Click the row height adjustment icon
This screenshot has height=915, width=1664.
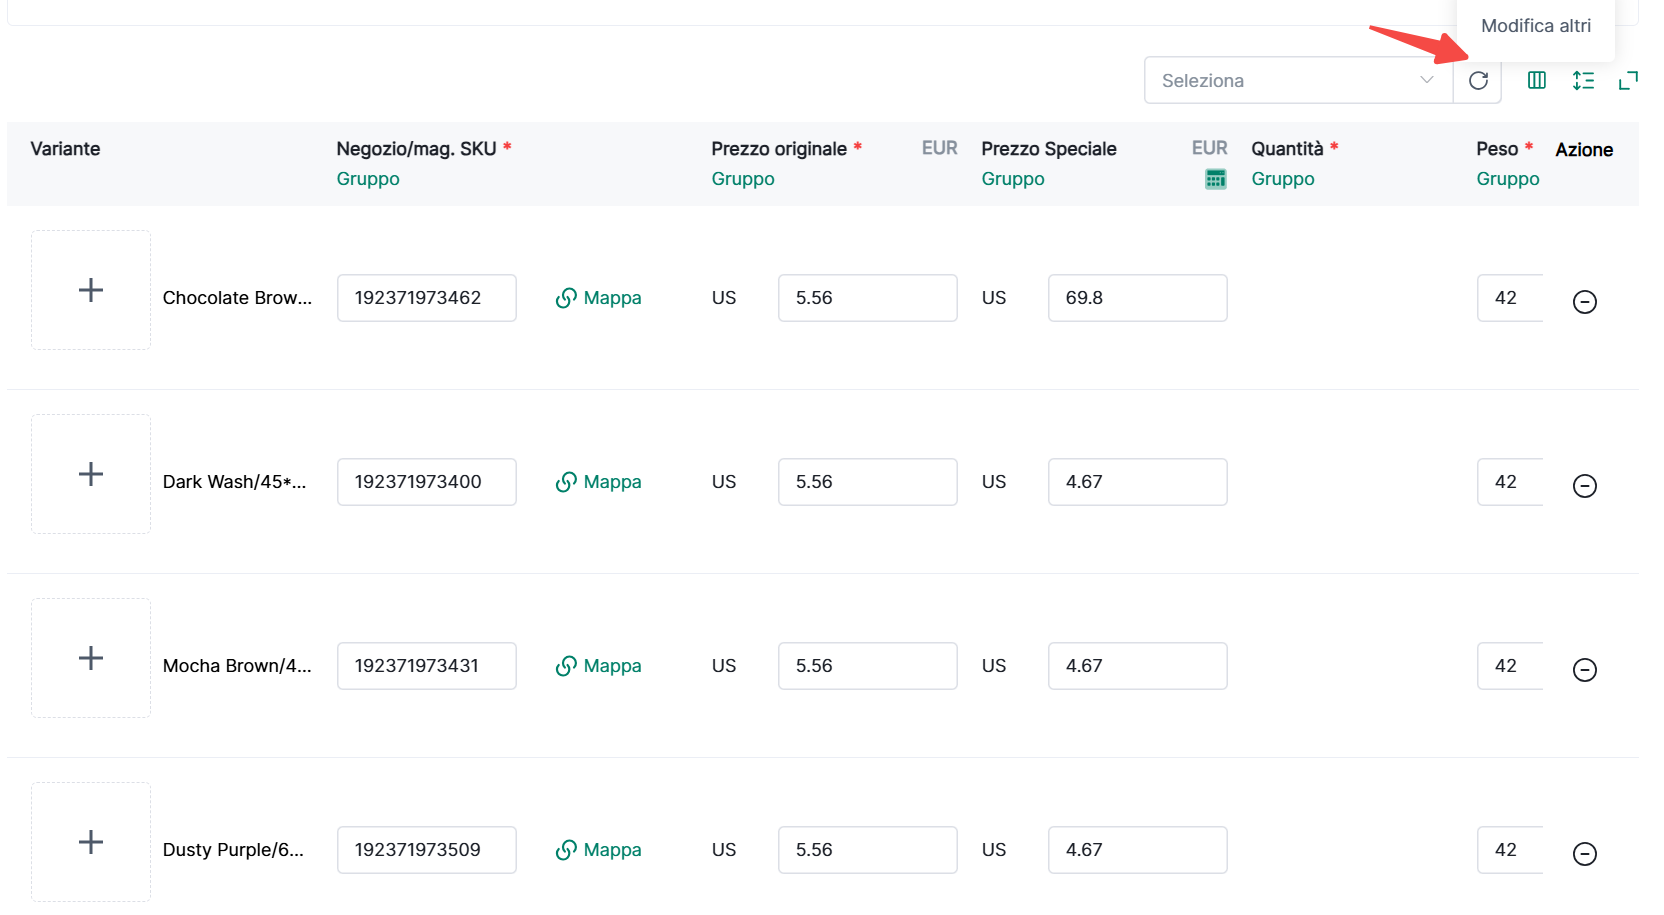click(x=1583, y=80)
